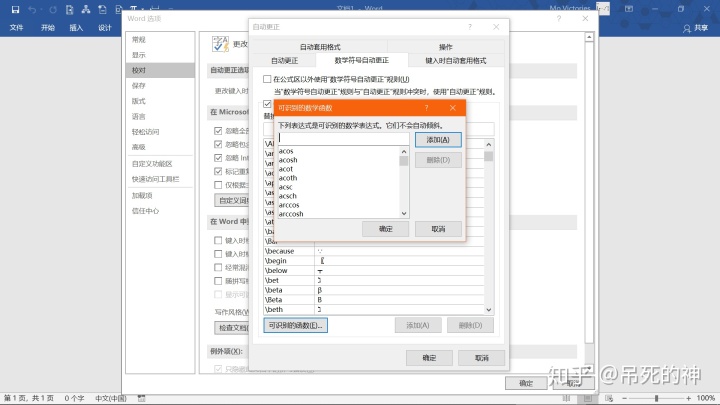720x405 pixels.
Task: Switch to 操作 tab
Action: 445,47
